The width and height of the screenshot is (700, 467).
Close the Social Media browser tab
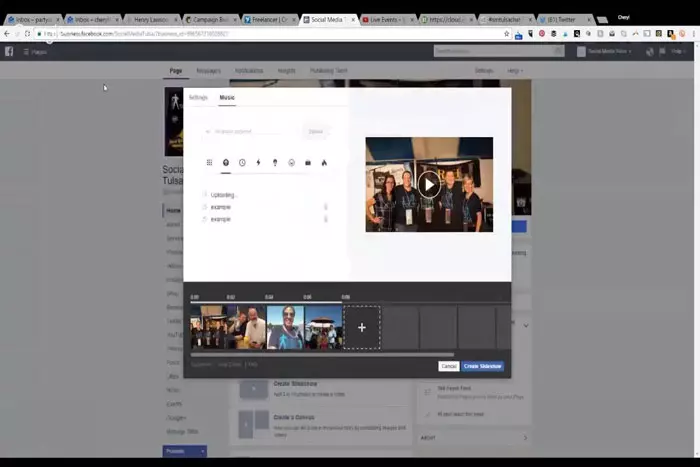point(353,20)
